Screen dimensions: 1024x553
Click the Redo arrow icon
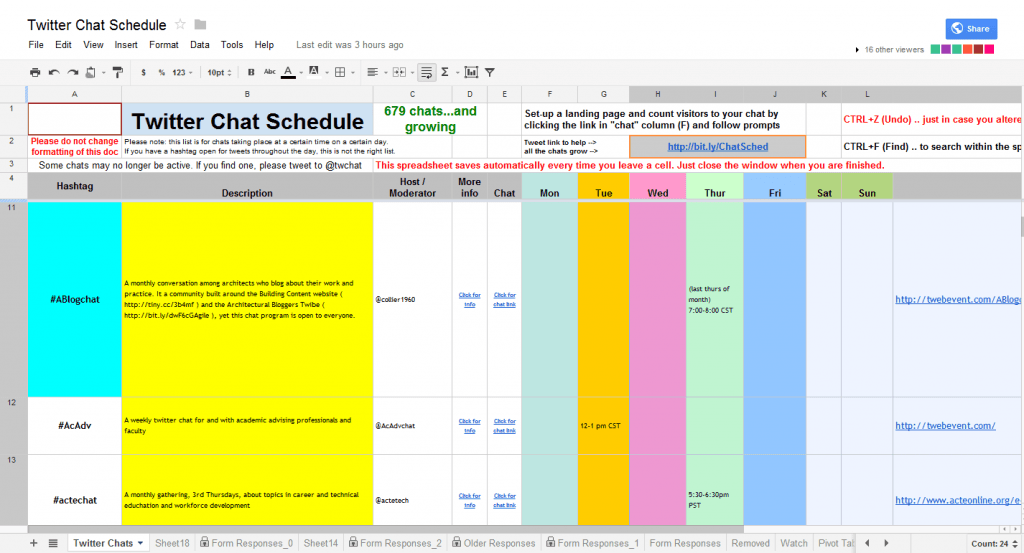tap(72, 72)
